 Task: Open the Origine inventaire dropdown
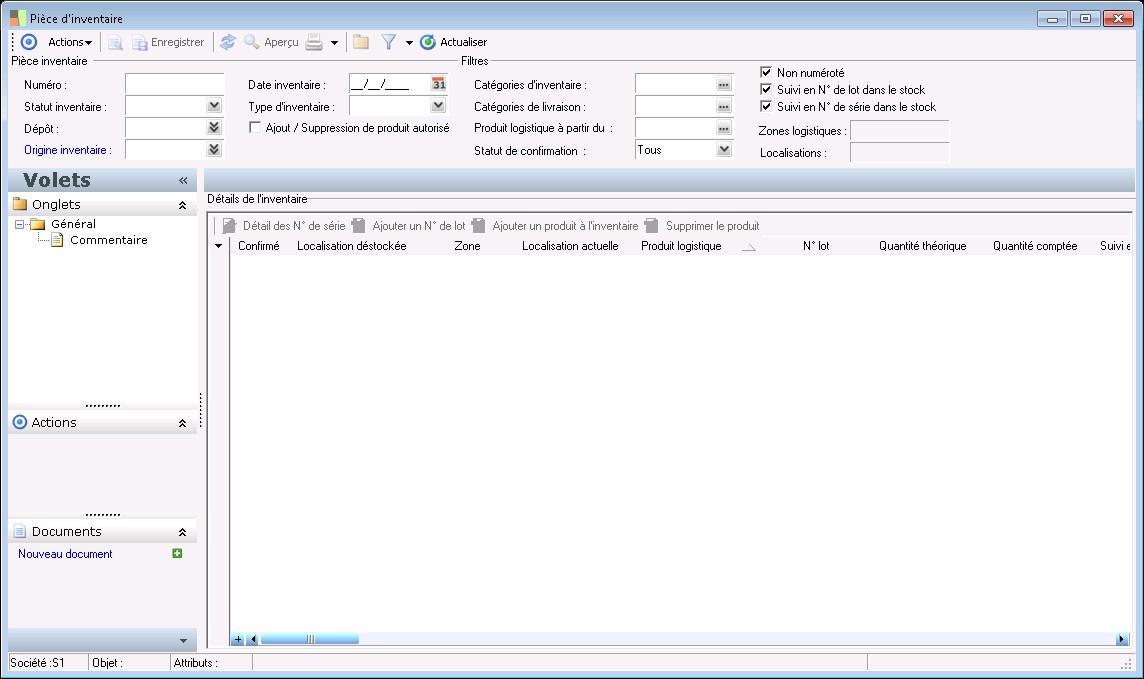pyautogui.click(x=214, y=150)
